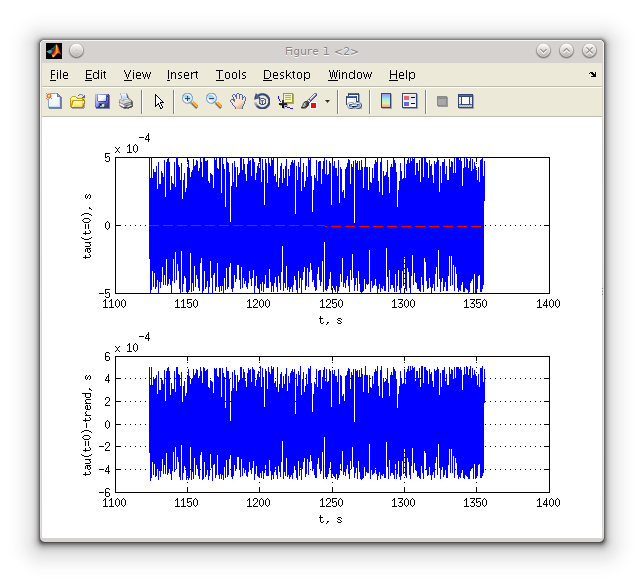
Task: Open the Tools menu
Action: click(231, 75)
